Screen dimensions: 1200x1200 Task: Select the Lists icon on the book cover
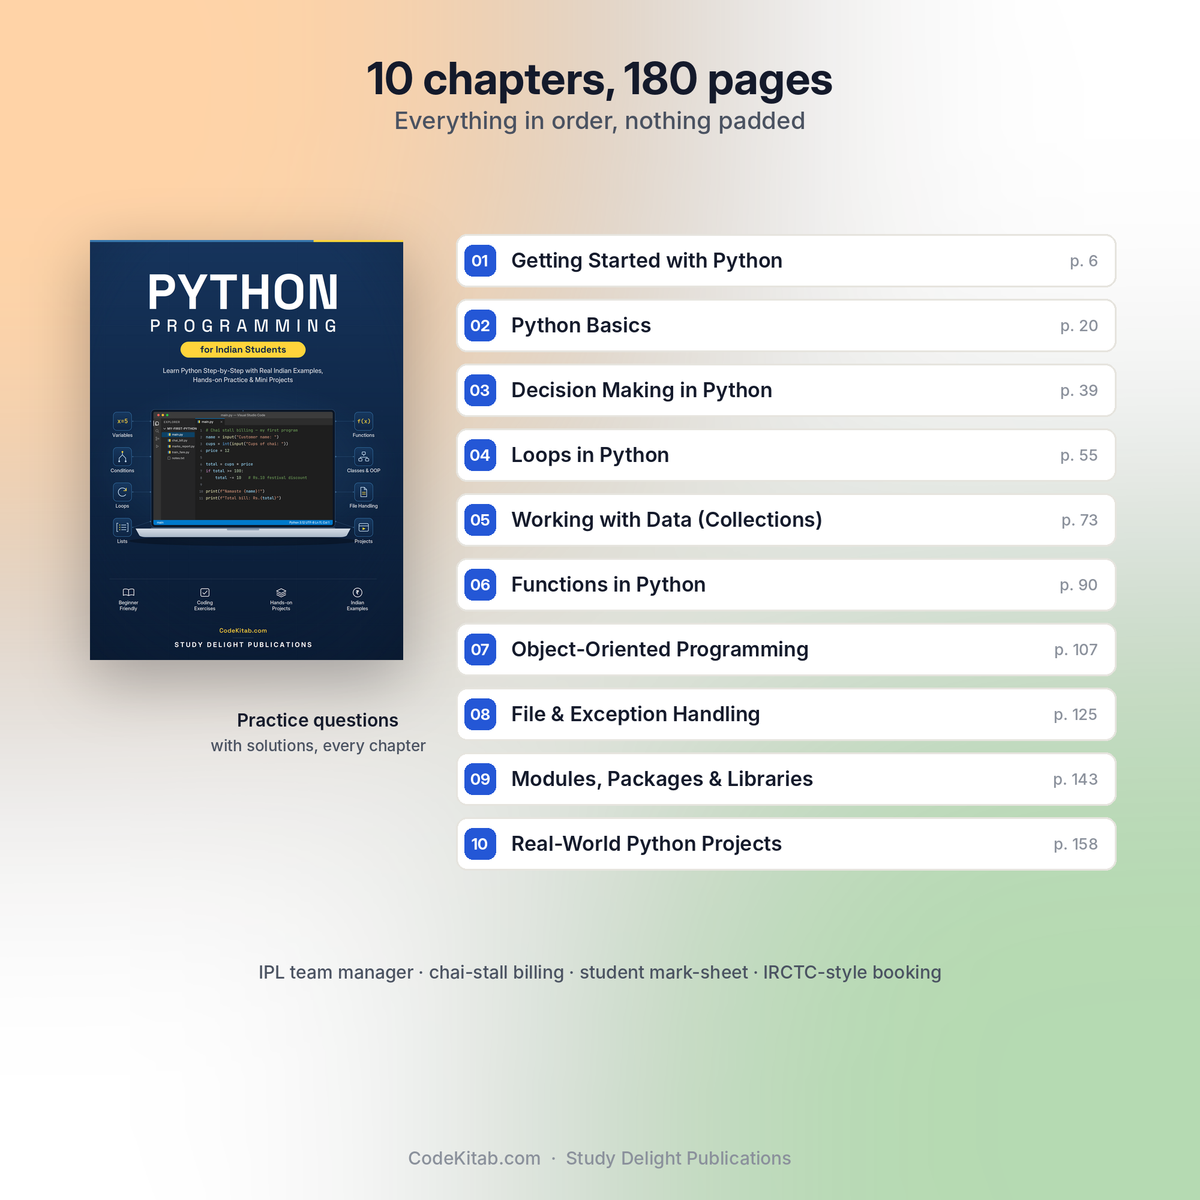click(122, 527)
